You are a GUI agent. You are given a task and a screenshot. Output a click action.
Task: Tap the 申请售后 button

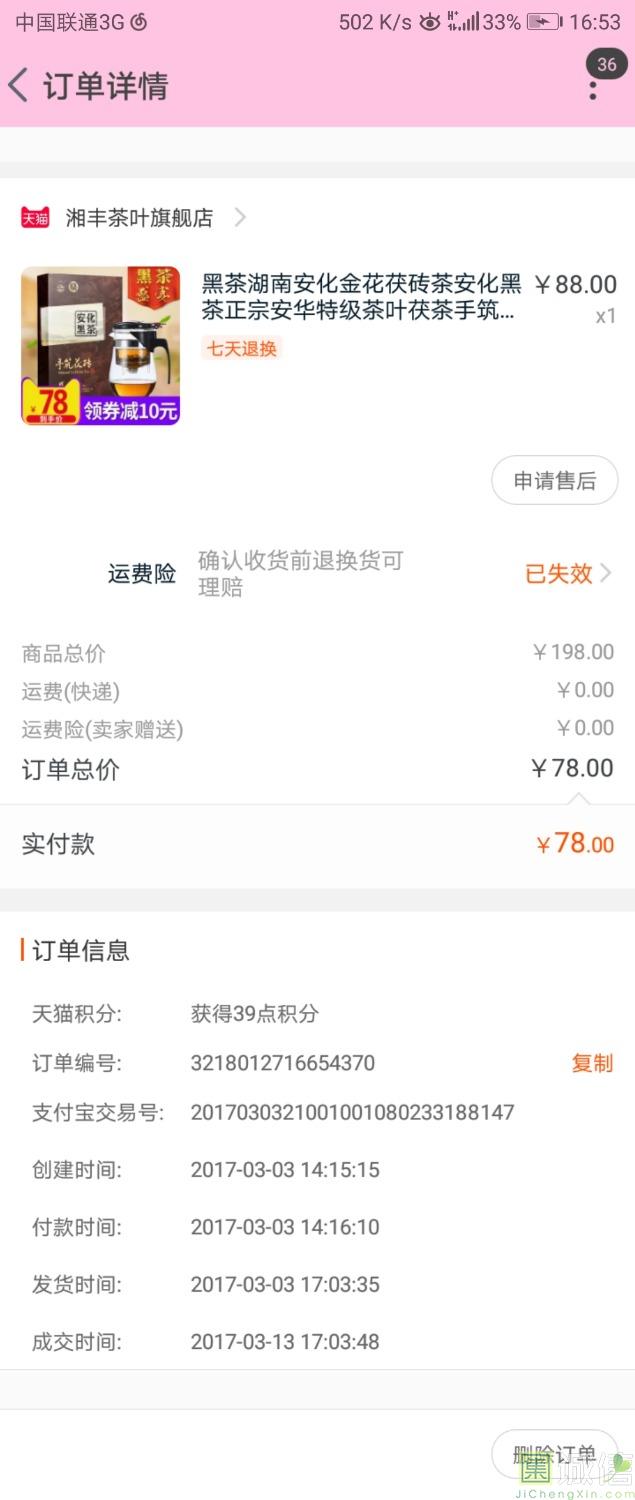tap(554, 480)
